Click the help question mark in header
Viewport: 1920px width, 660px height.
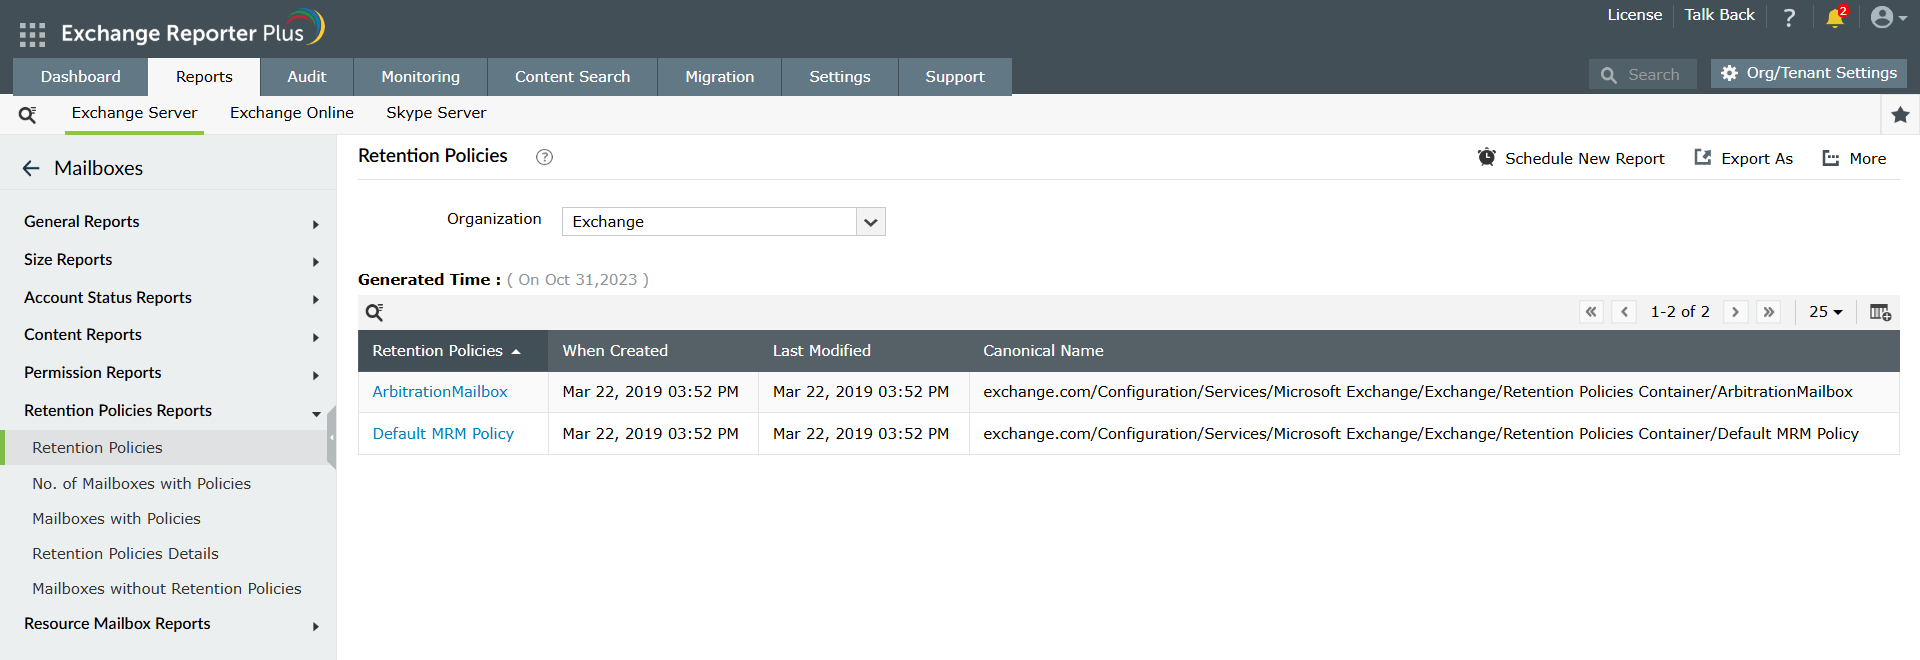[1789, 17]
